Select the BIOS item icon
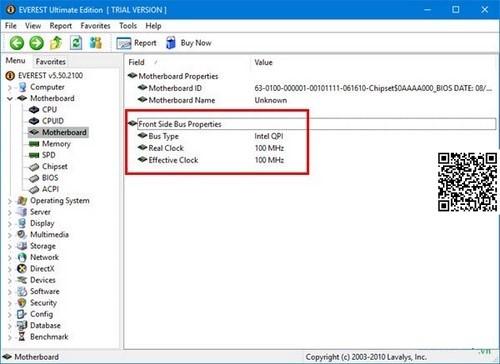 tap(34, 178)
